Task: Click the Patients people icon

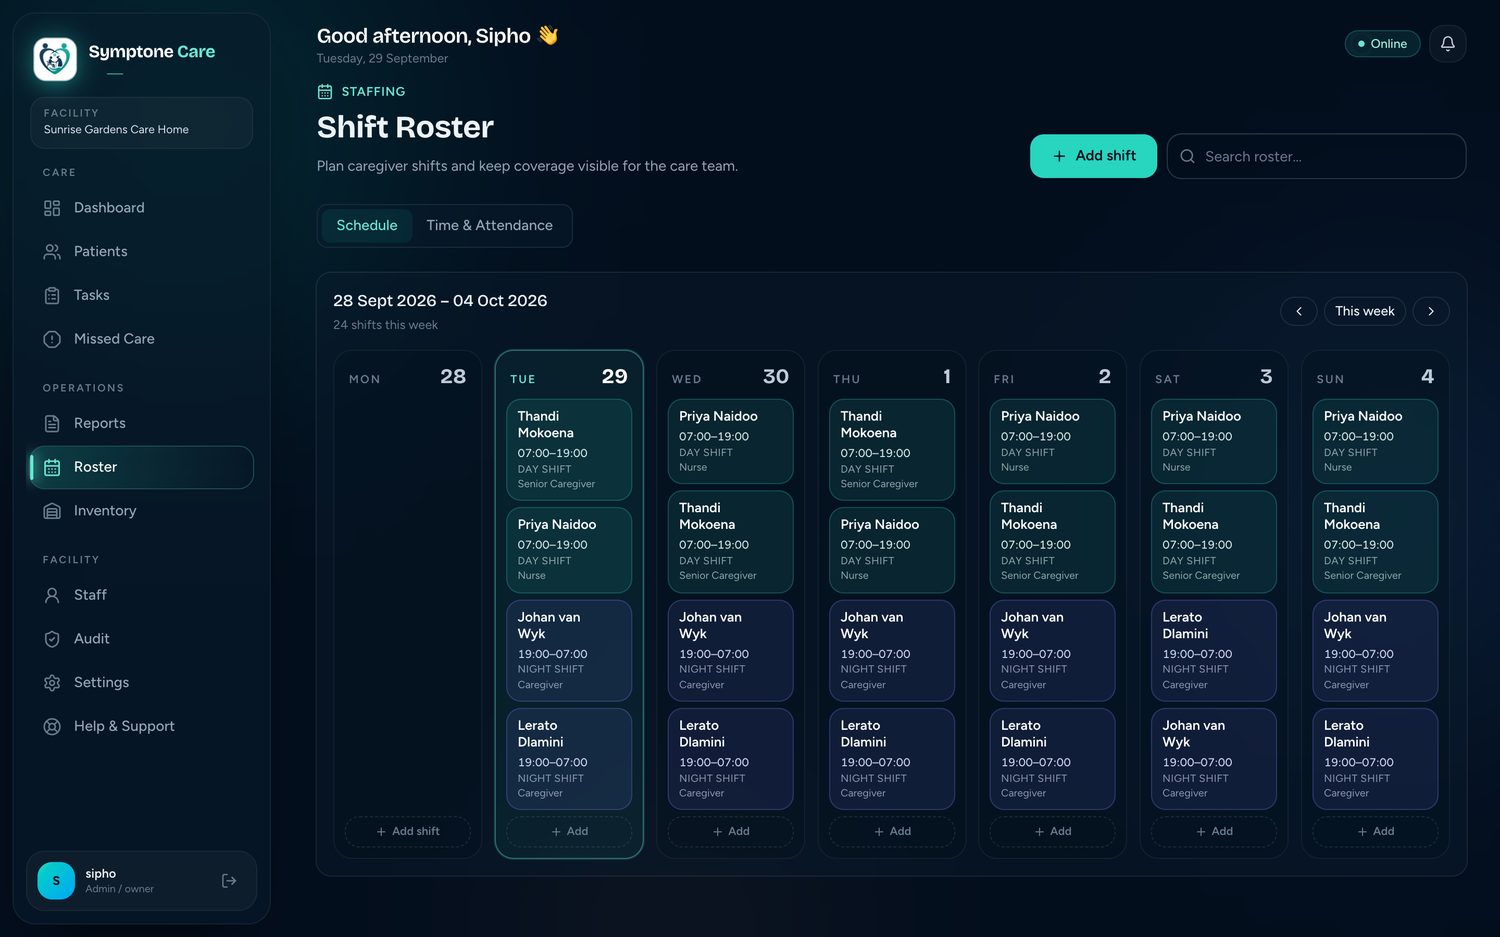Action: [52, 252]
